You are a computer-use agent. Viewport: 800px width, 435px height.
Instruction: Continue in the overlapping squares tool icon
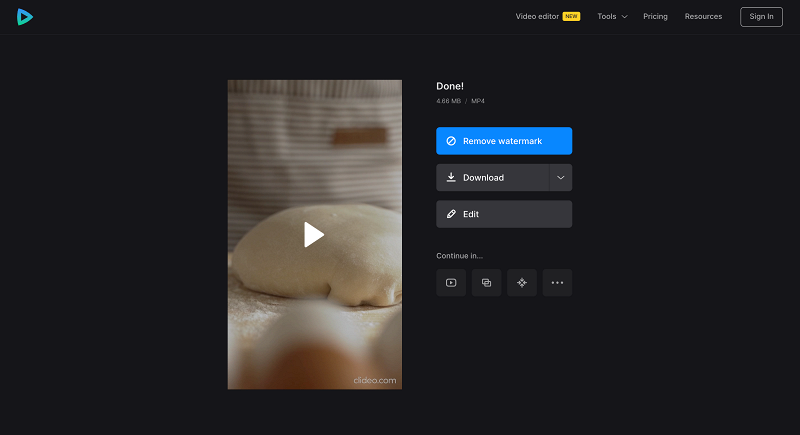(486, 283)
